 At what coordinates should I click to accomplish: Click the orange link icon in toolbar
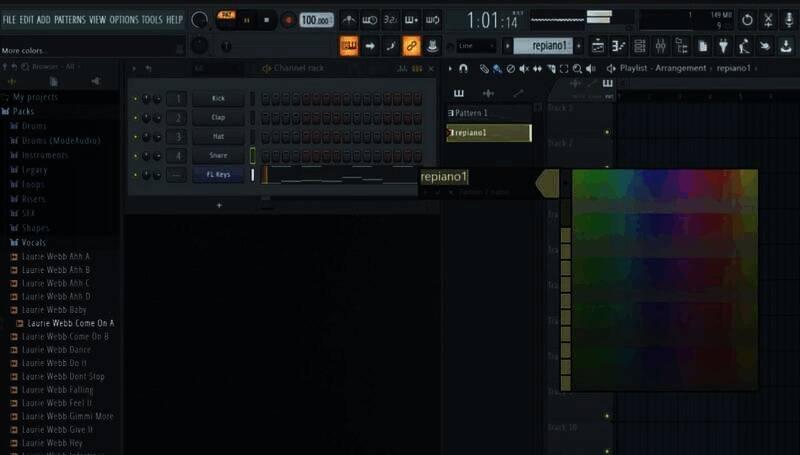click(411, 45)
